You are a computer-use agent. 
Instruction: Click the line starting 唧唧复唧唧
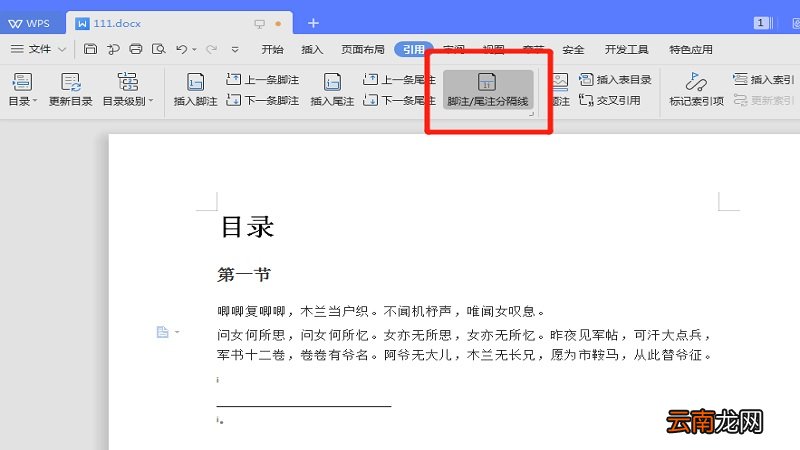381,311
